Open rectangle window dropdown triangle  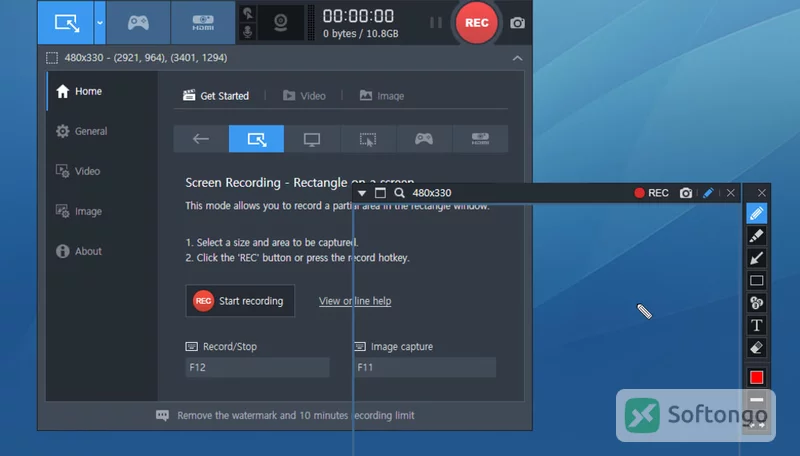coord(362,193)
